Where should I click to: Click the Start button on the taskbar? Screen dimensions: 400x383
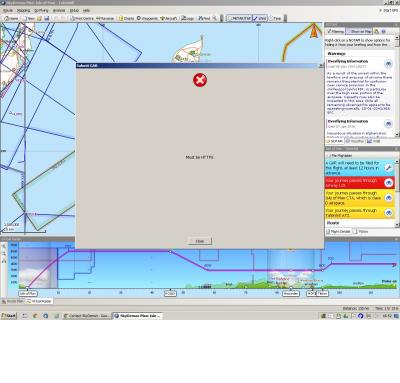coord(9,315)
